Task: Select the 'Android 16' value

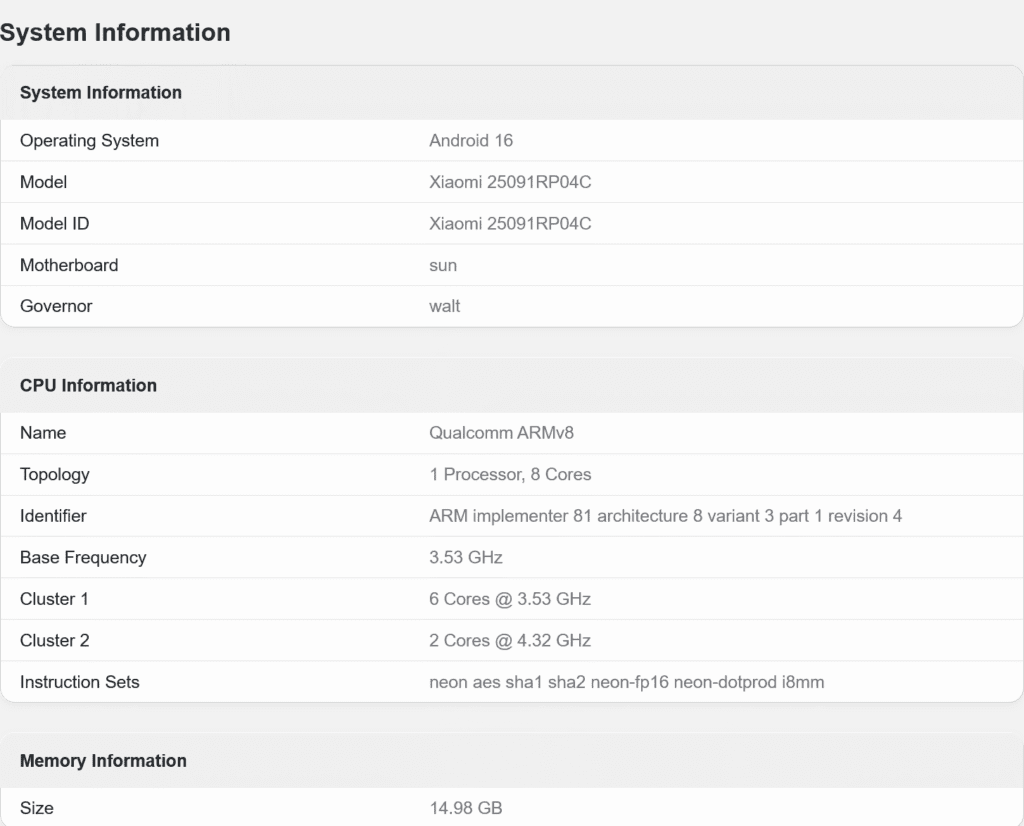Action: [x=471, y=140]
